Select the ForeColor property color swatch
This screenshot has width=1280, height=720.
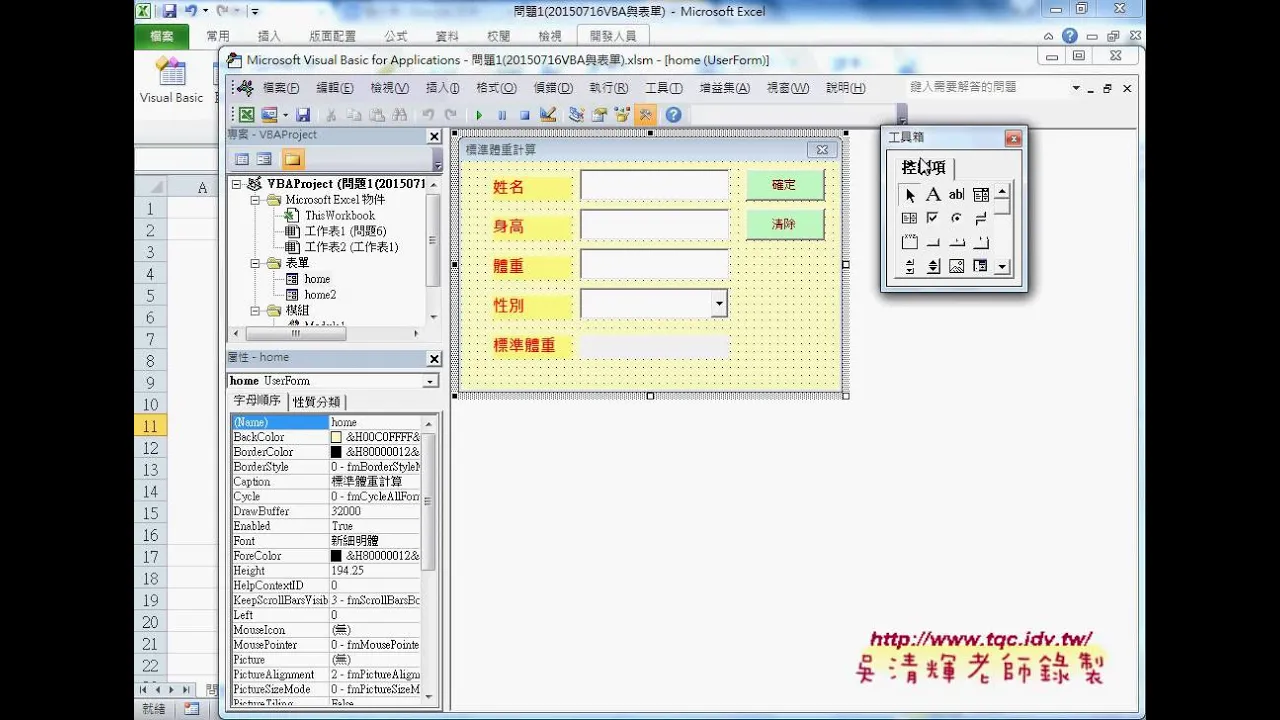[x=336, y=556]
